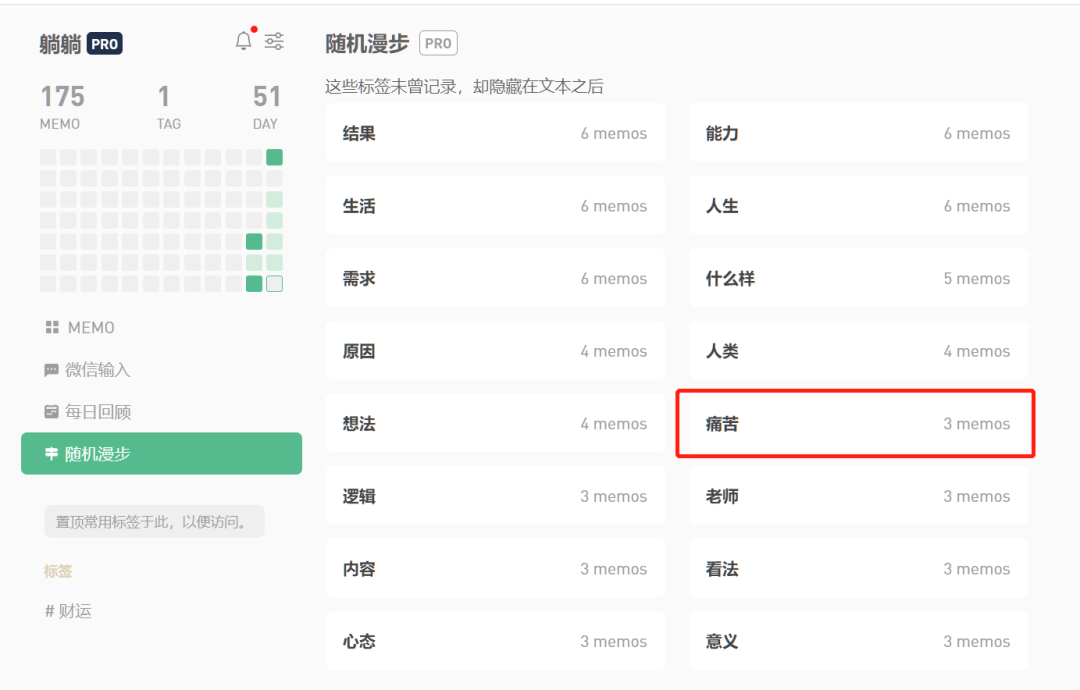The height and width of the screenshot is (690, 1080).
Task: Open the 老师 tag card
Action: pyautogui.click(x=858, y=496)
